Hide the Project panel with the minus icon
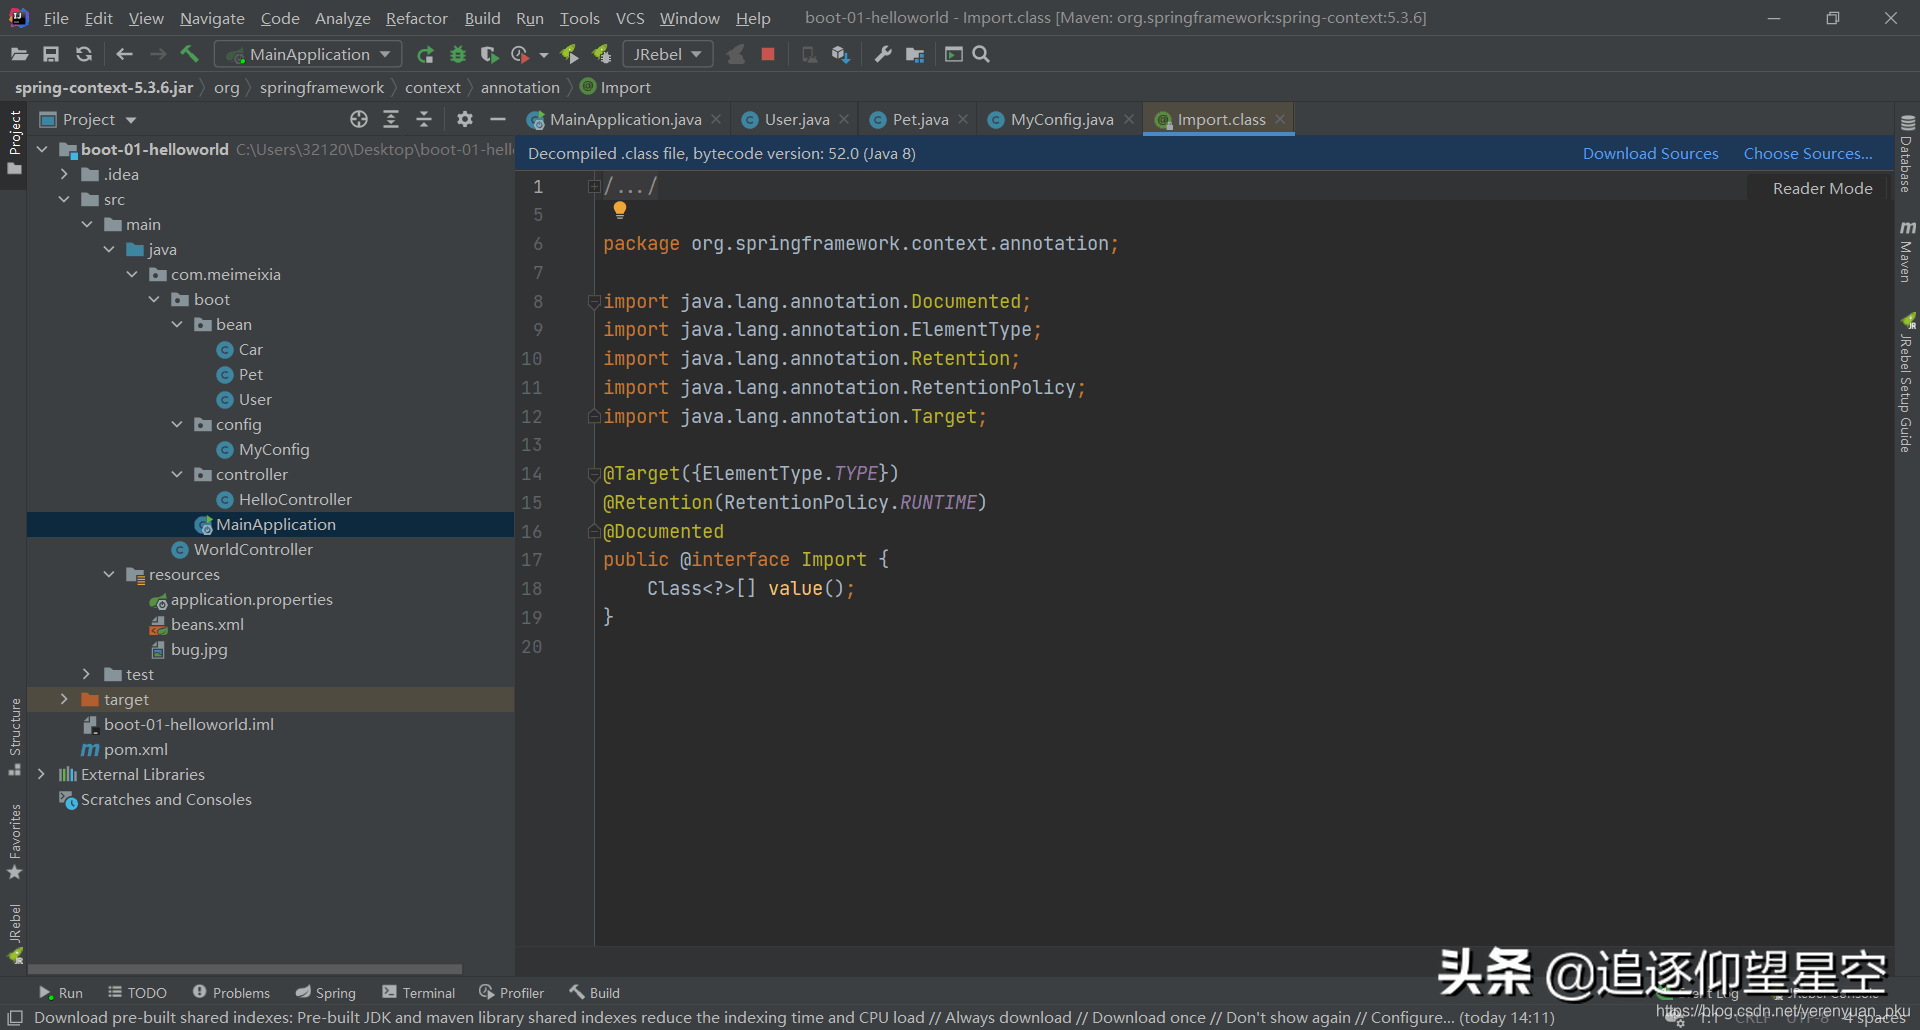 click(498, 119)
